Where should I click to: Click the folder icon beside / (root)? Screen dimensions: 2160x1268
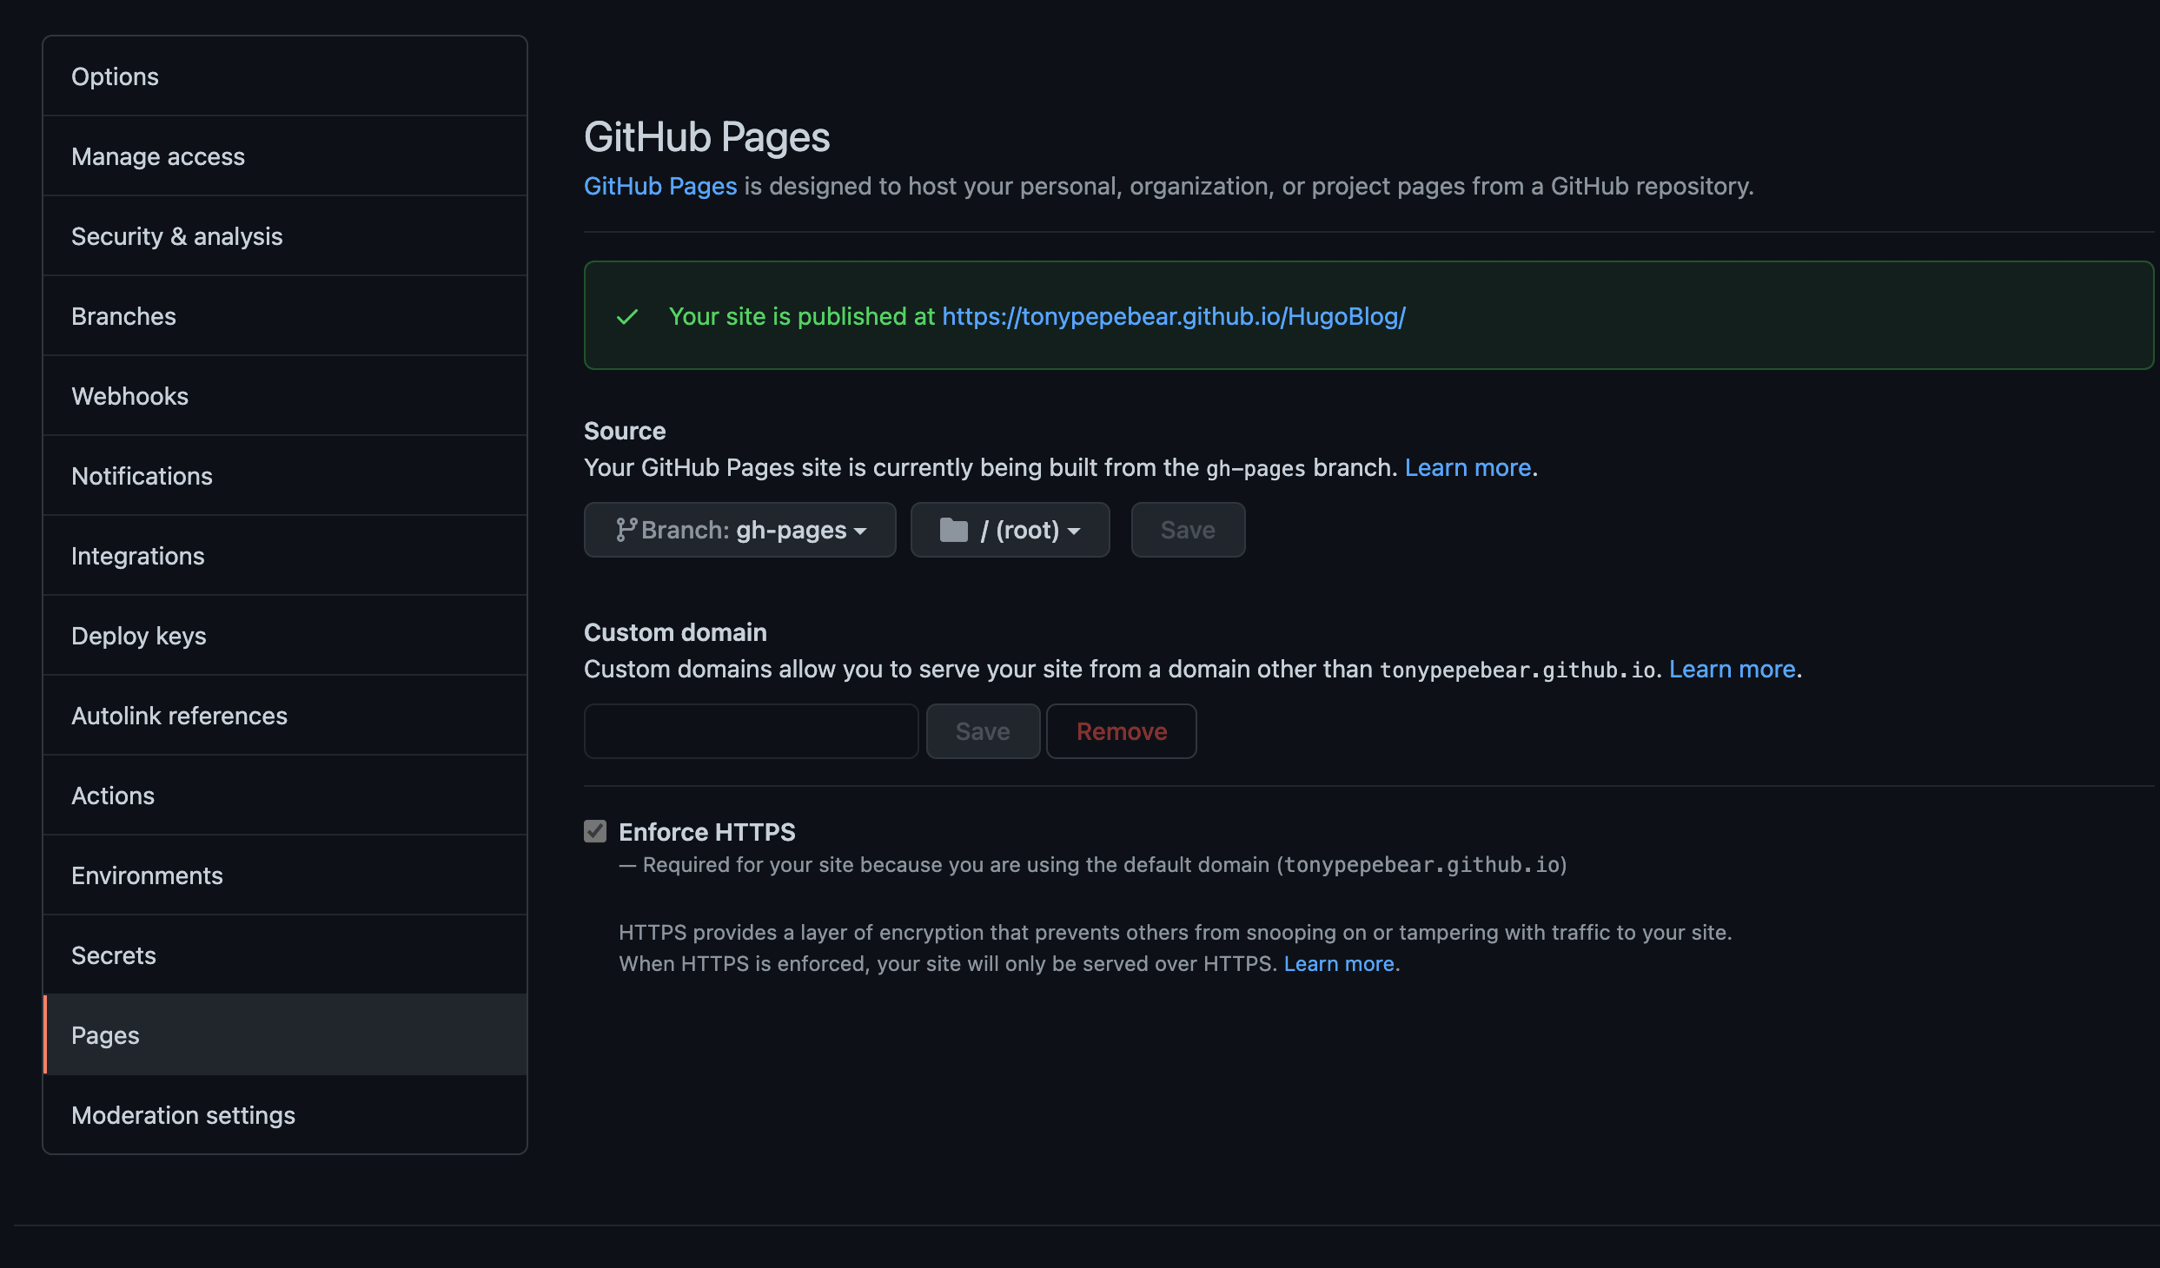click(954, 530)
